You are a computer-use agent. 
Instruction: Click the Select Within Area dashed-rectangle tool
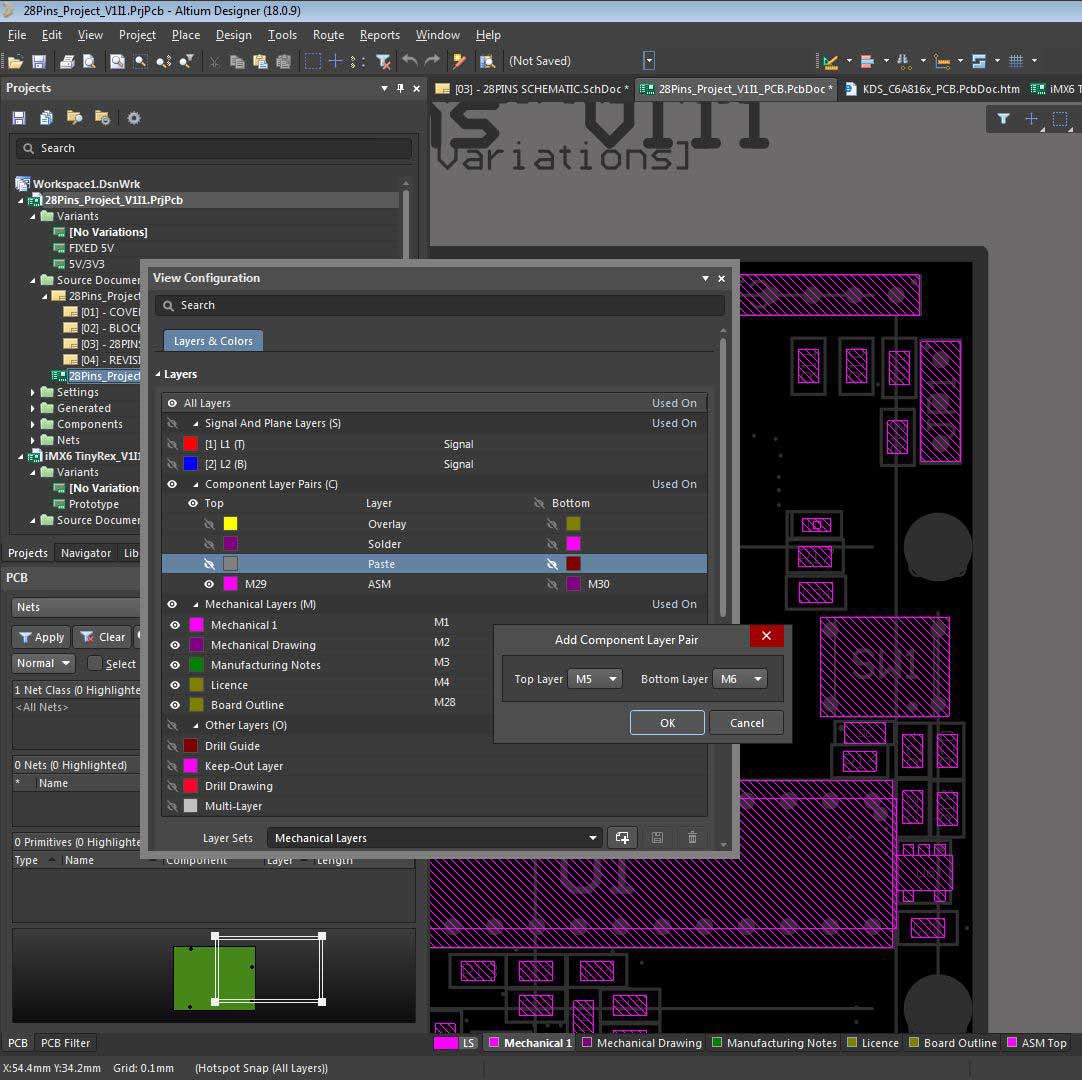pos(313,61)
